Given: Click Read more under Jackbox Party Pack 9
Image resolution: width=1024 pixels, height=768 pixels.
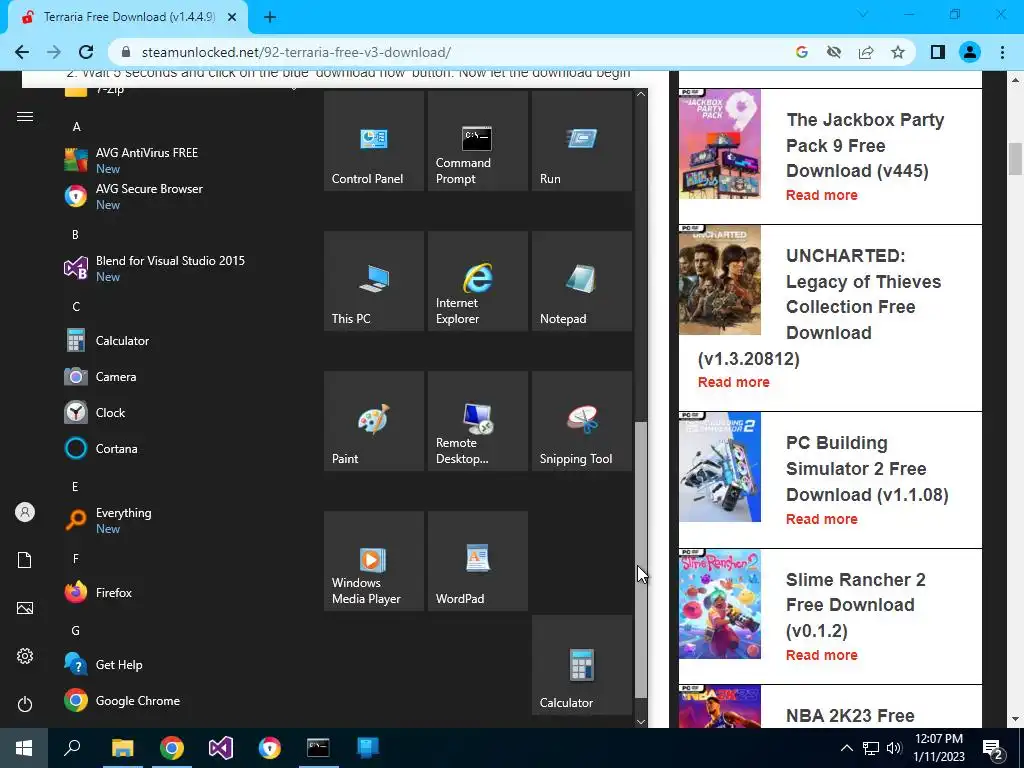Looking at the screenshot, I should pos(822,195).
